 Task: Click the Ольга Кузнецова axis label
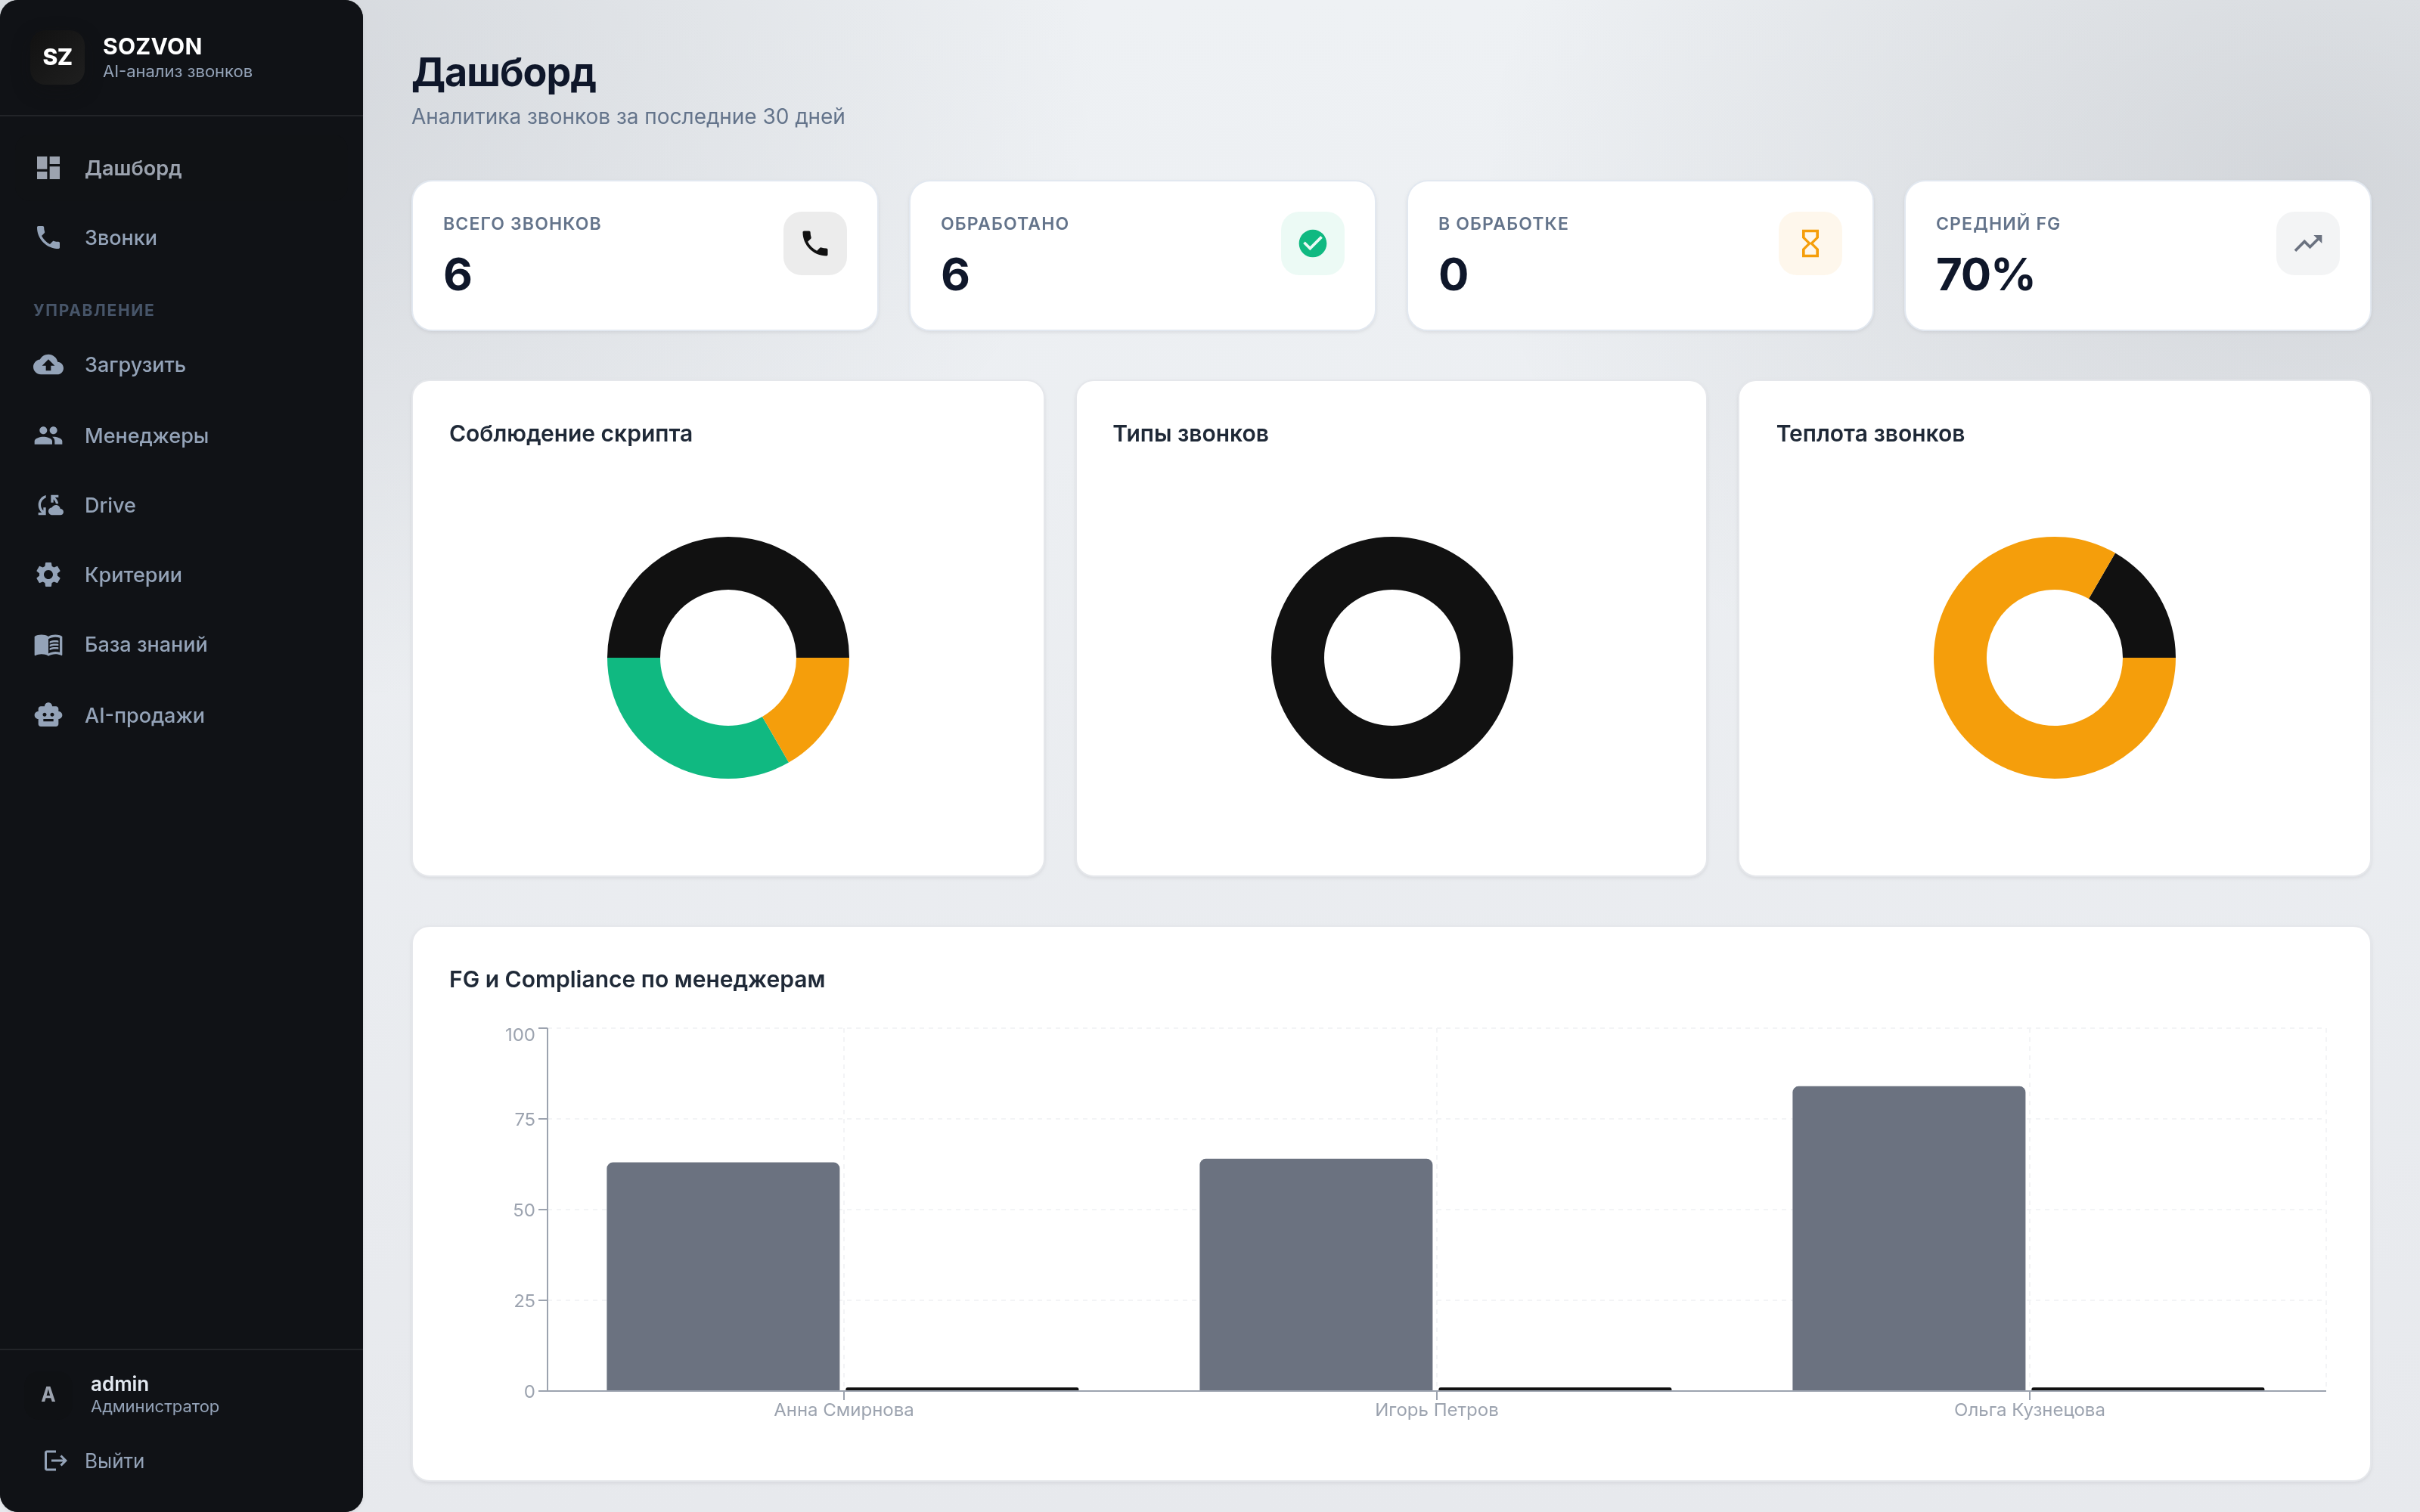pyautogui.click(x=2029, y=1409)
